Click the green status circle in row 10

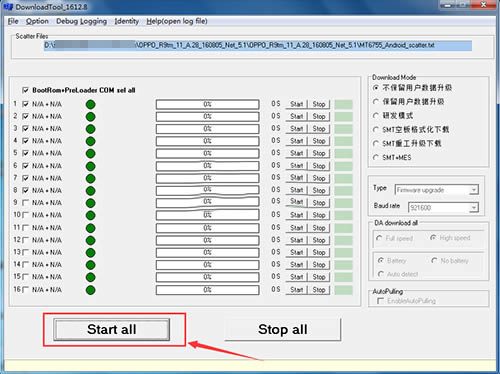point(90,215)
